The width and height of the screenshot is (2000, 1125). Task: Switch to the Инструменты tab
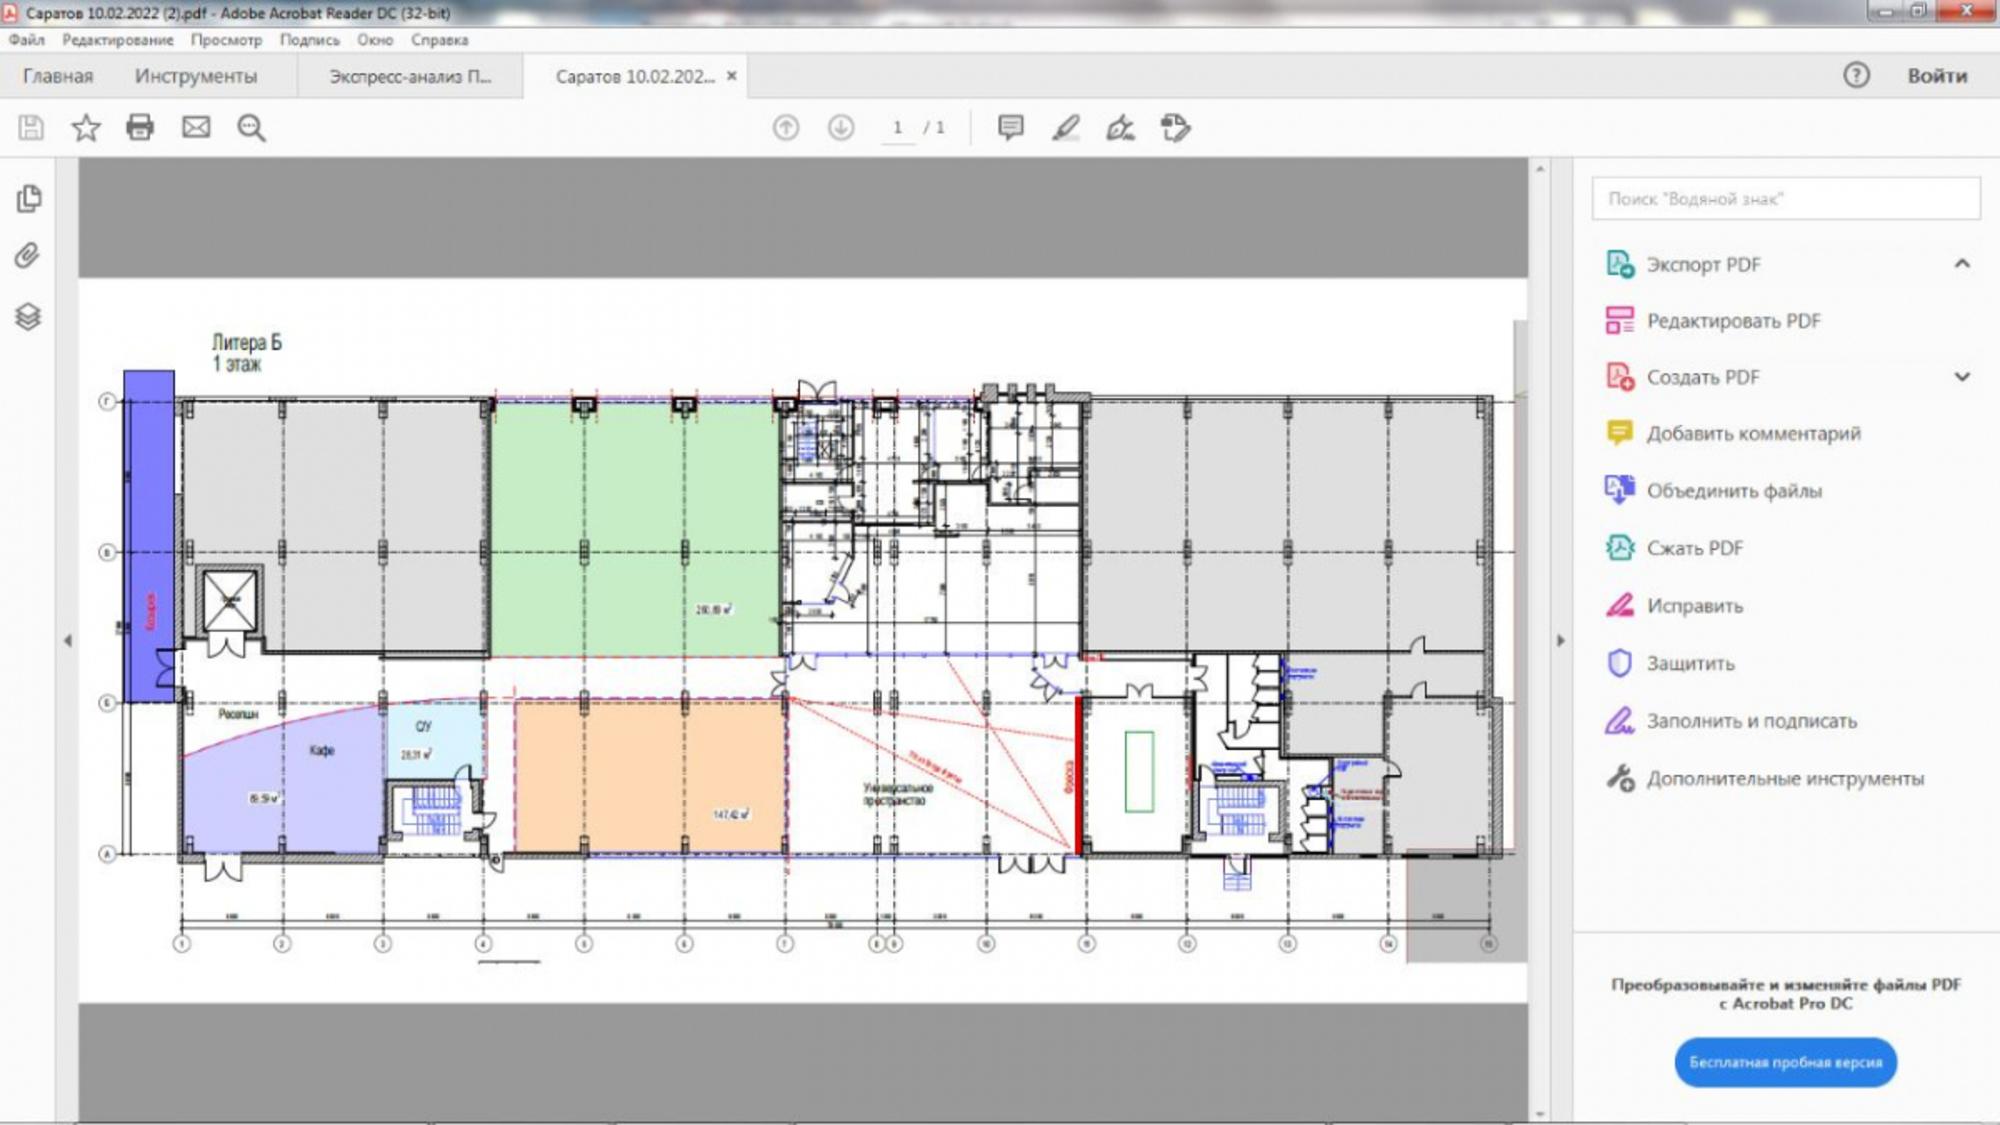[196, 76]
